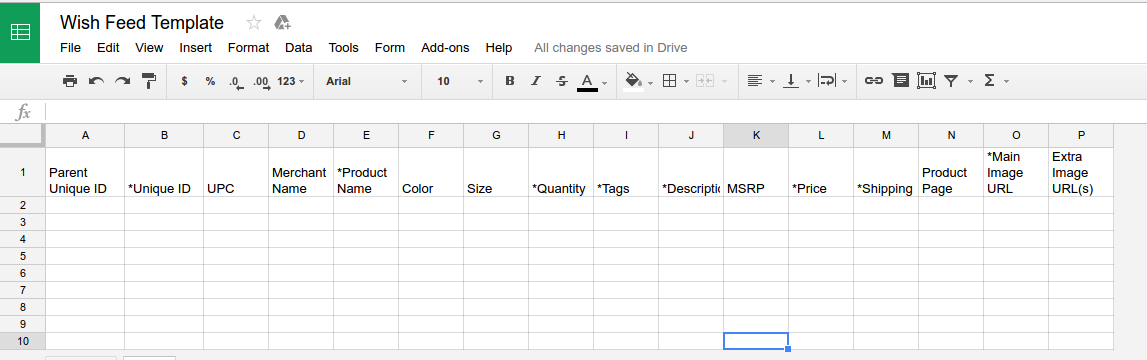Toggle bold formatting
The height and width of the screenshot is (360, 1147).
510,81
